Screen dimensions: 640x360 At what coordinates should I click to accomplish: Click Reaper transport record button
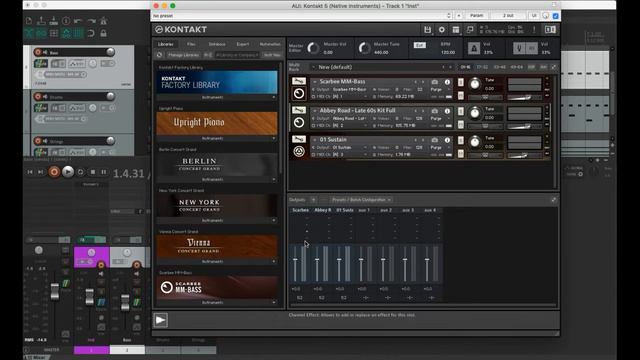click(x=54, y=172)
